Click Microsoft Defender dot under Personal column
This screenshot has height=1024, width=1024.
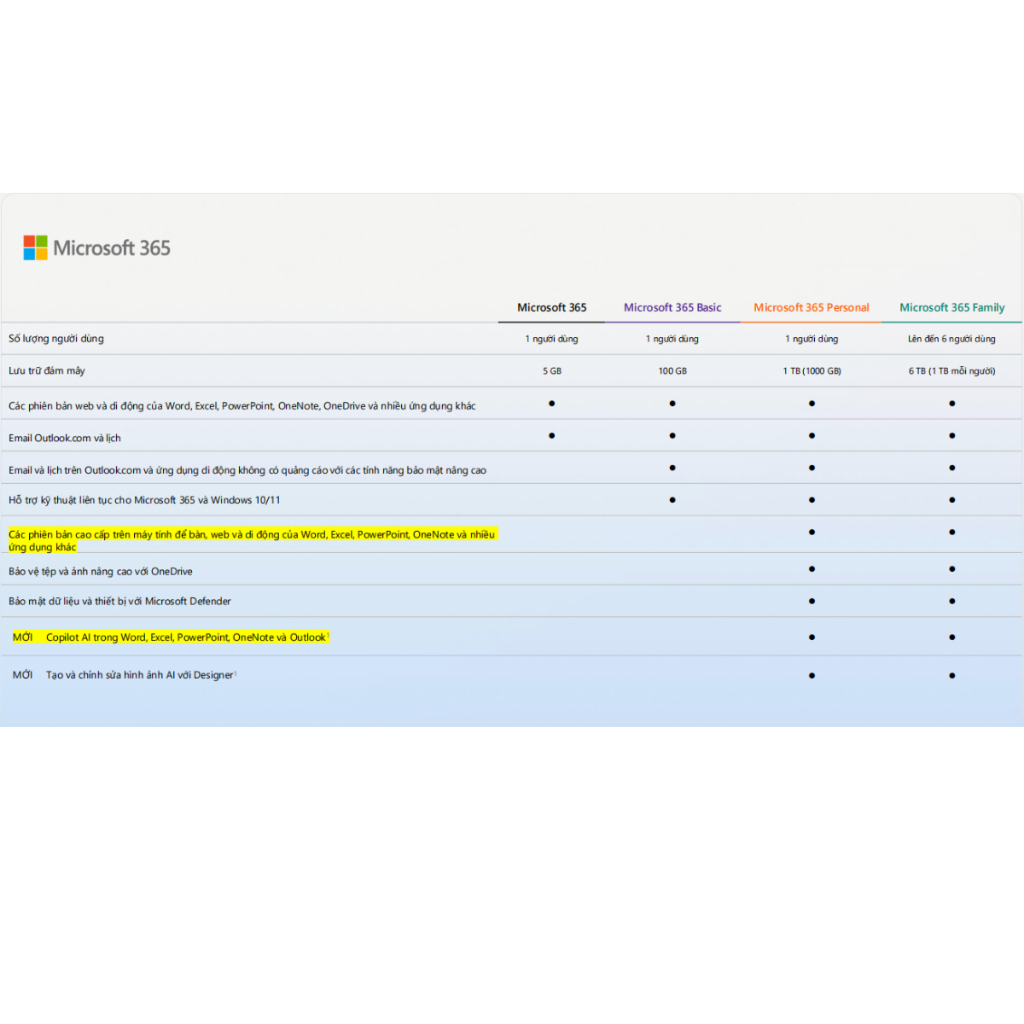pyautogui.click(x=811, y=601)
